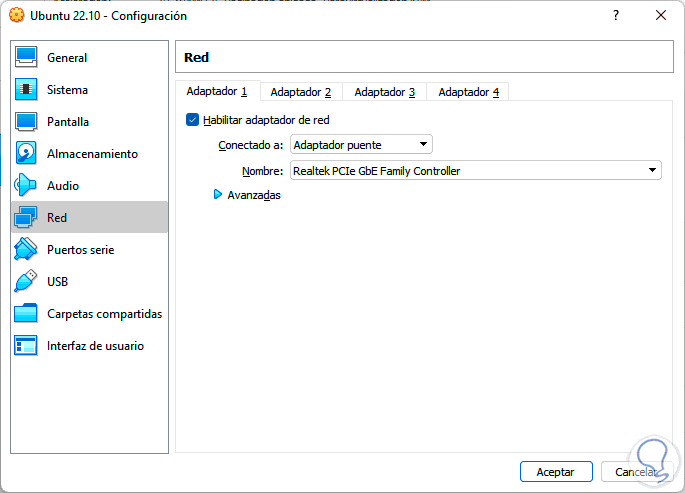Select the Sistema chip icon
This screenshot has height=493, width=685.
[26, 90]
